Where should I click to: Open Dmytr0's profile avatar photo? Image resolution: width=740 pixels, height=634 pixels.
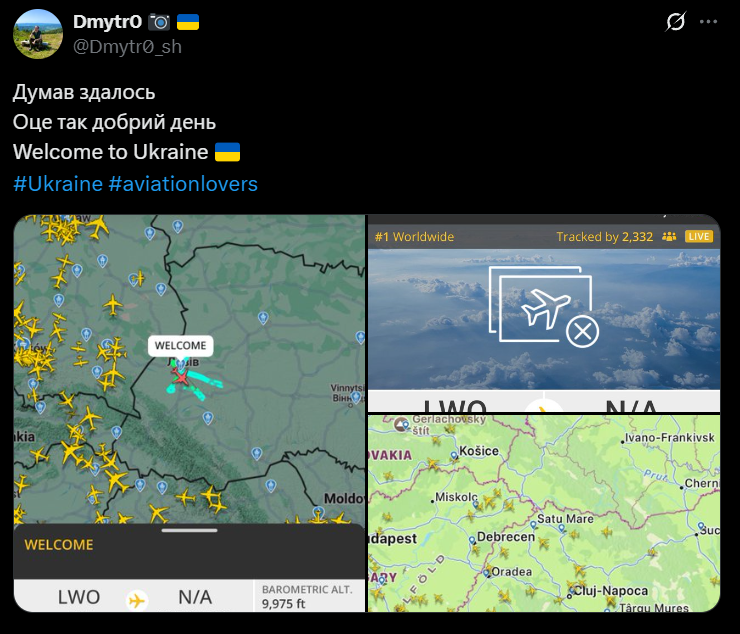pos(38,34)
